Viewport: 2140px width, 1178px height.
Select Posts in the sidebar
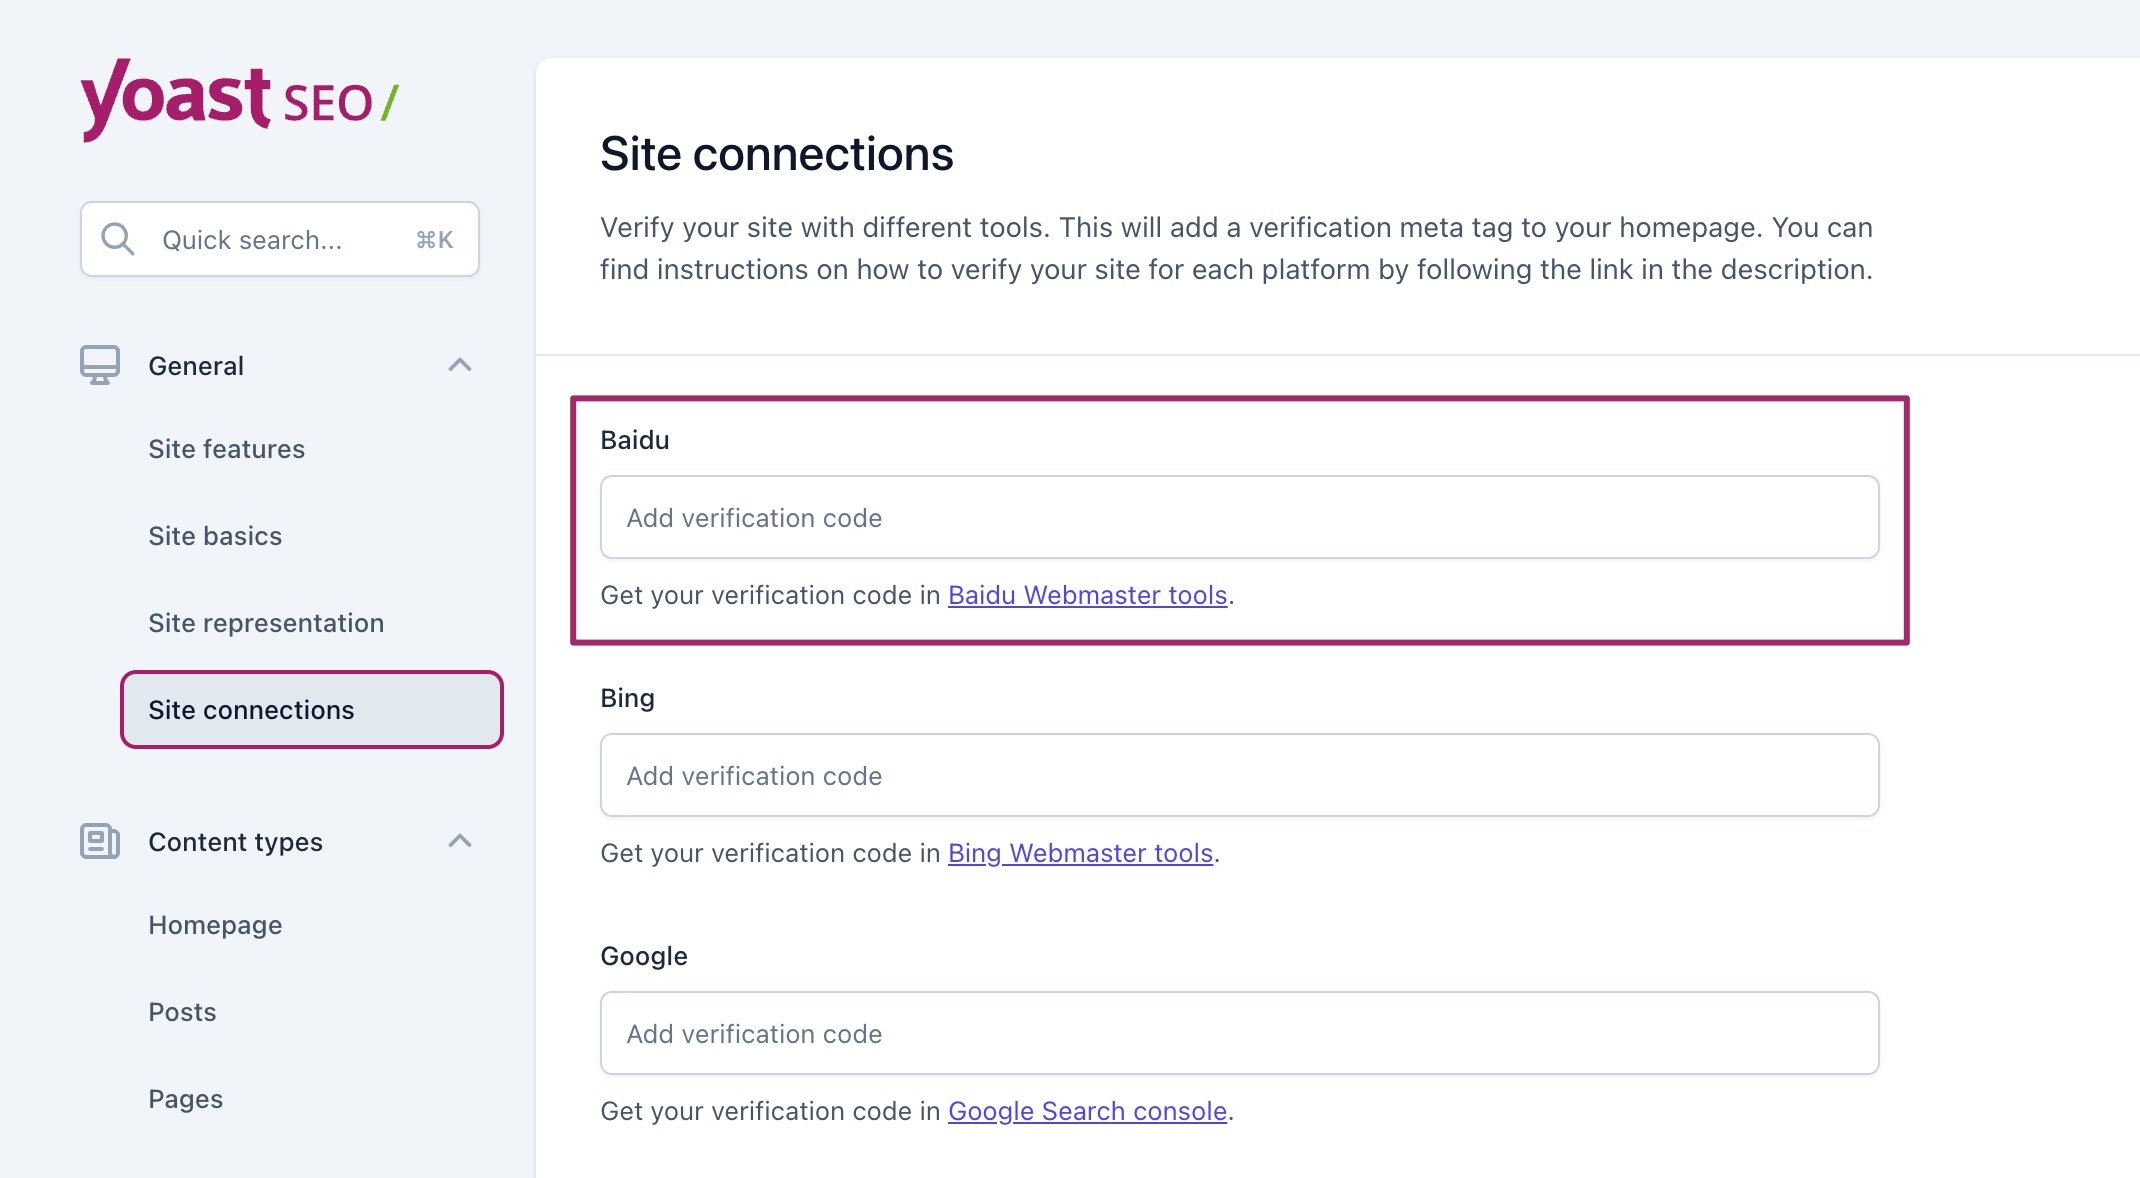click(x=182, y=1011)
